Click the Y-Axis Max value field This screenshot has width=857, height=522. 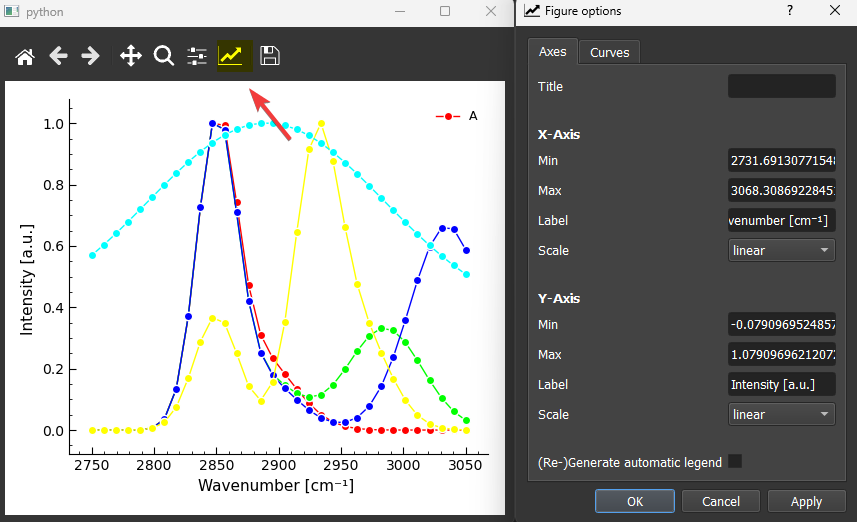(x=782, y=355)
